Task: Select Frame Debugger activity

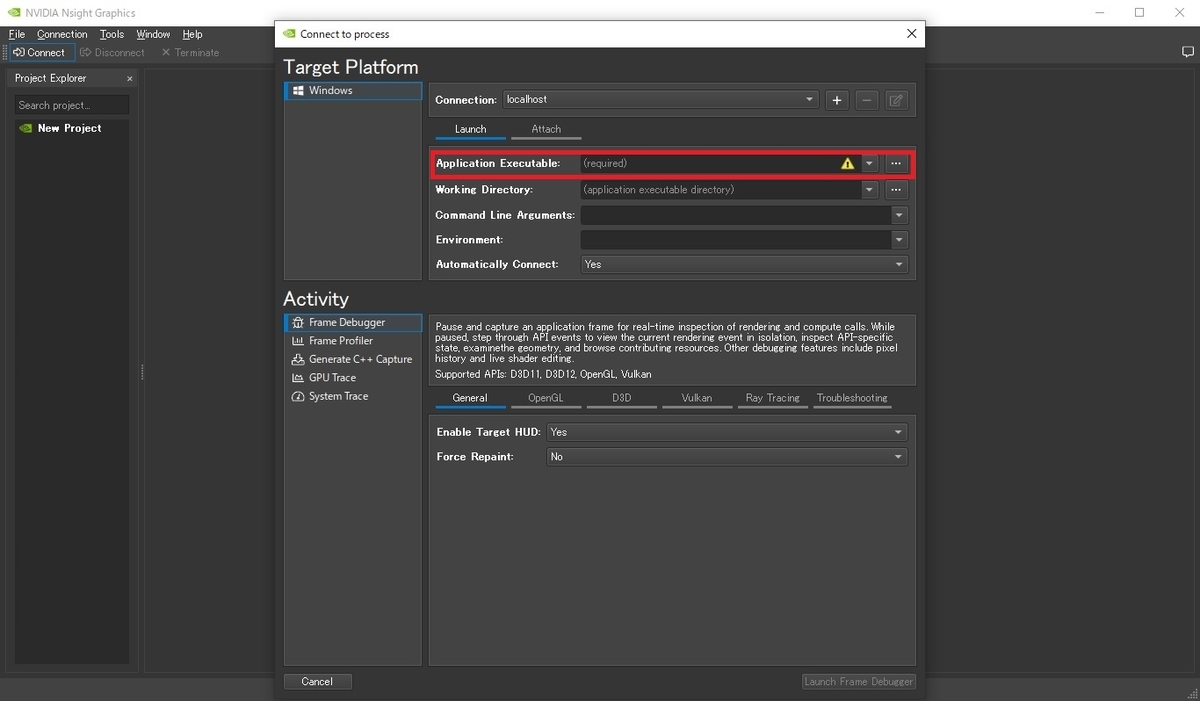Action: 353,322
